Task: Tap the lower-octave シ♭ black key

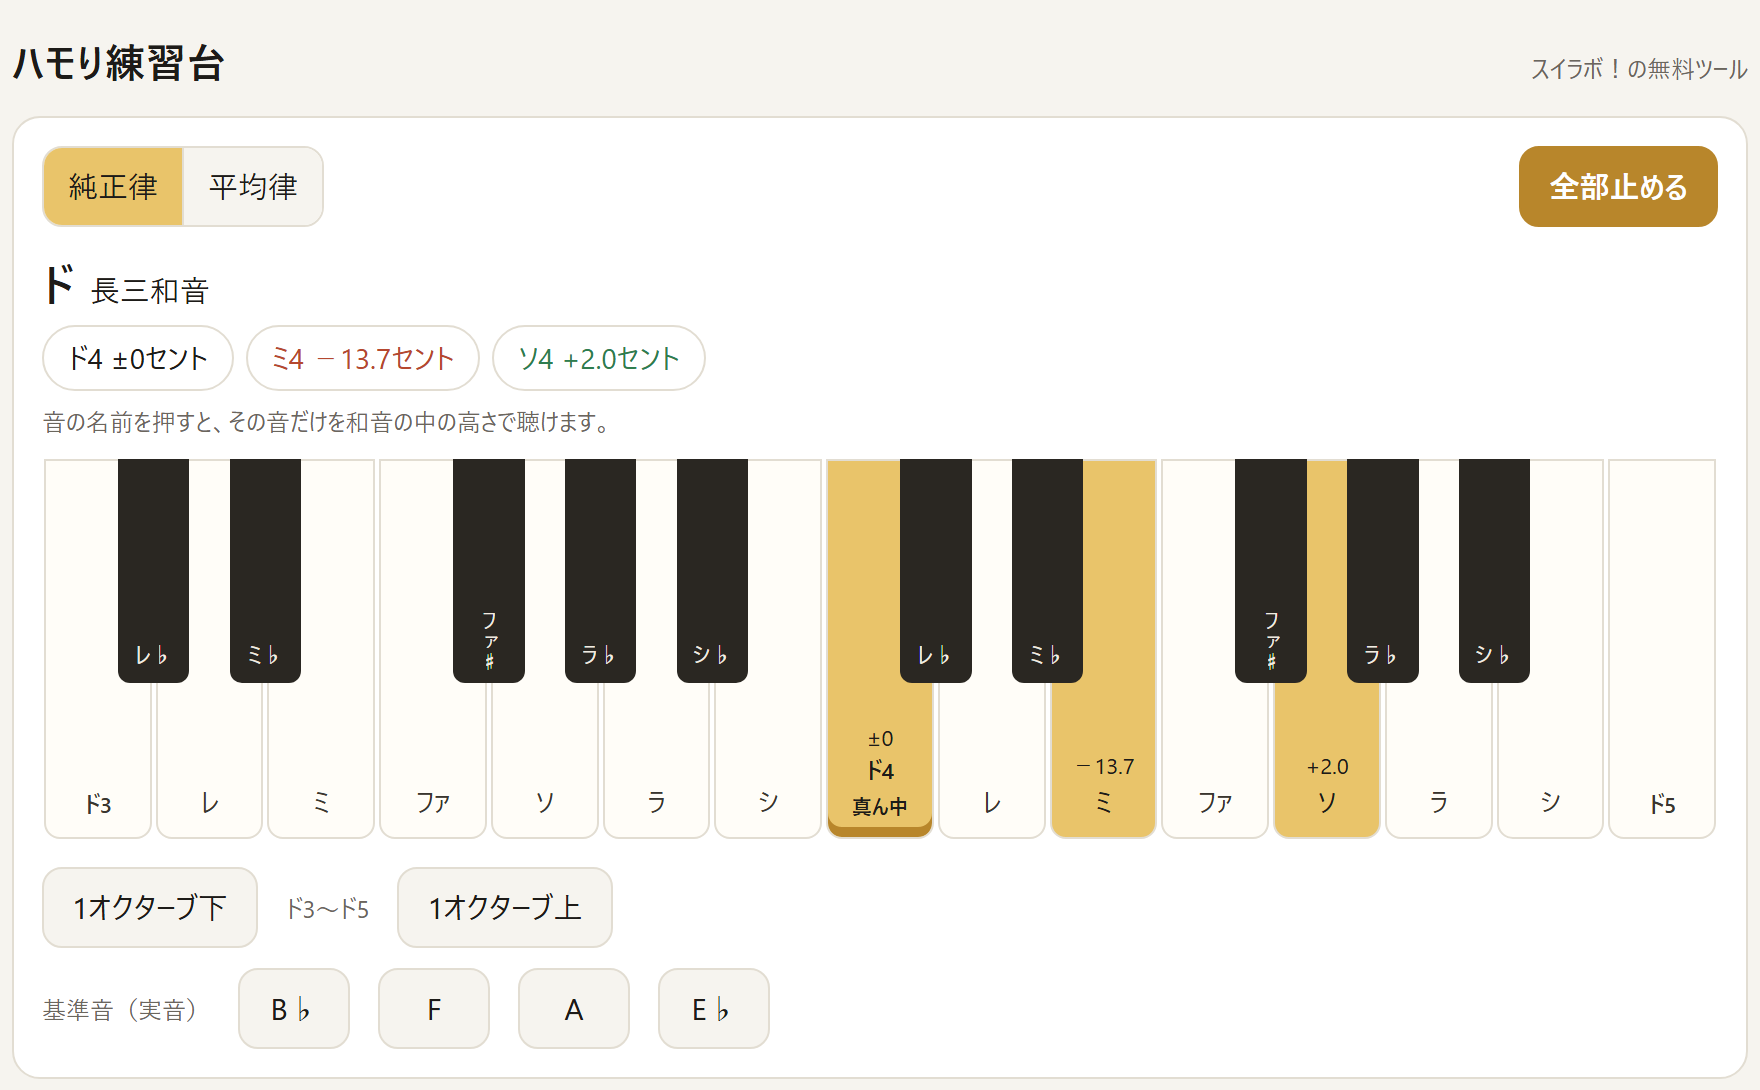Action: [712, 570]
